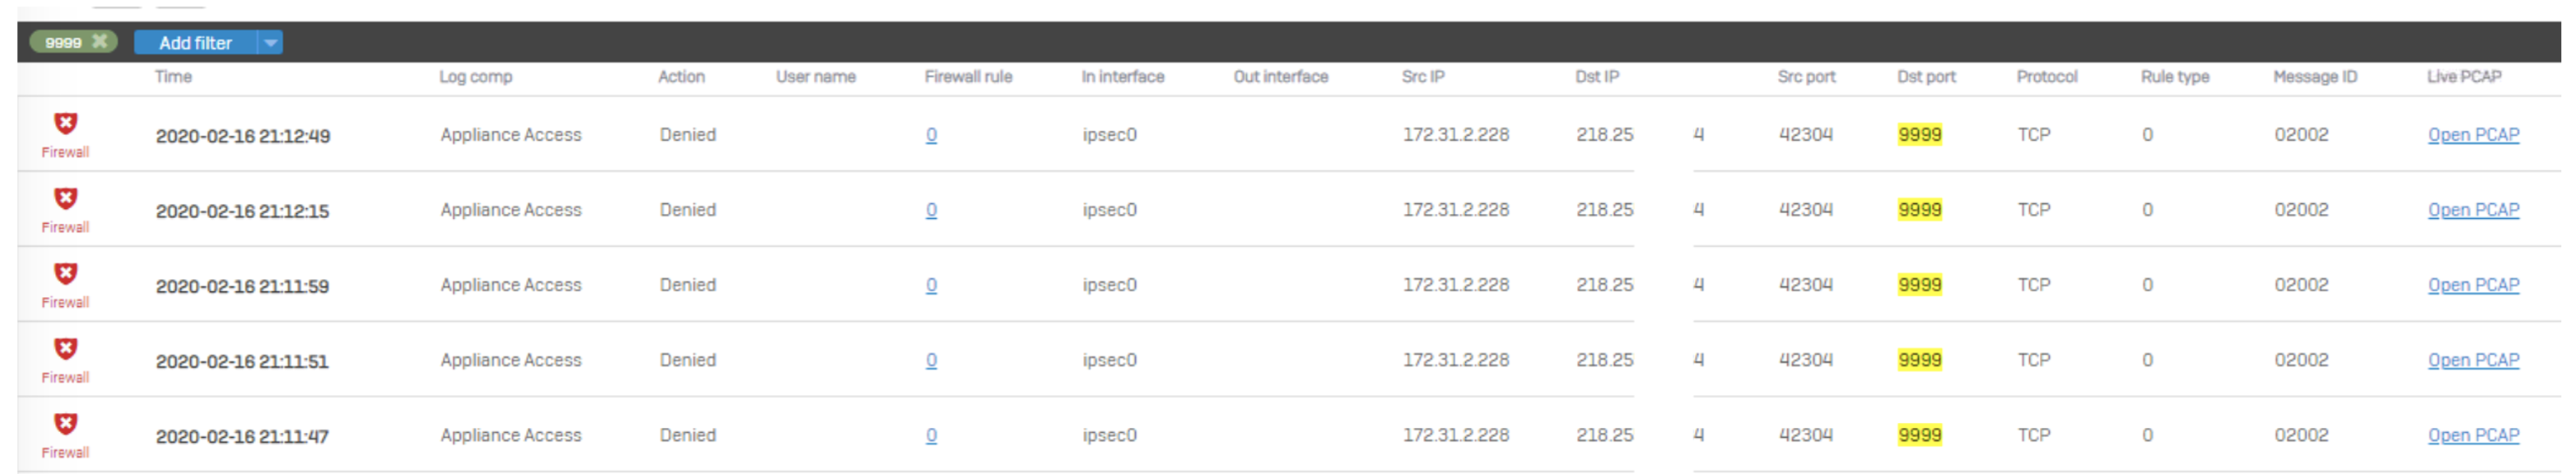Click the Add filter button
This screenshot has width=2576, height=474.
tap(196, 42)
